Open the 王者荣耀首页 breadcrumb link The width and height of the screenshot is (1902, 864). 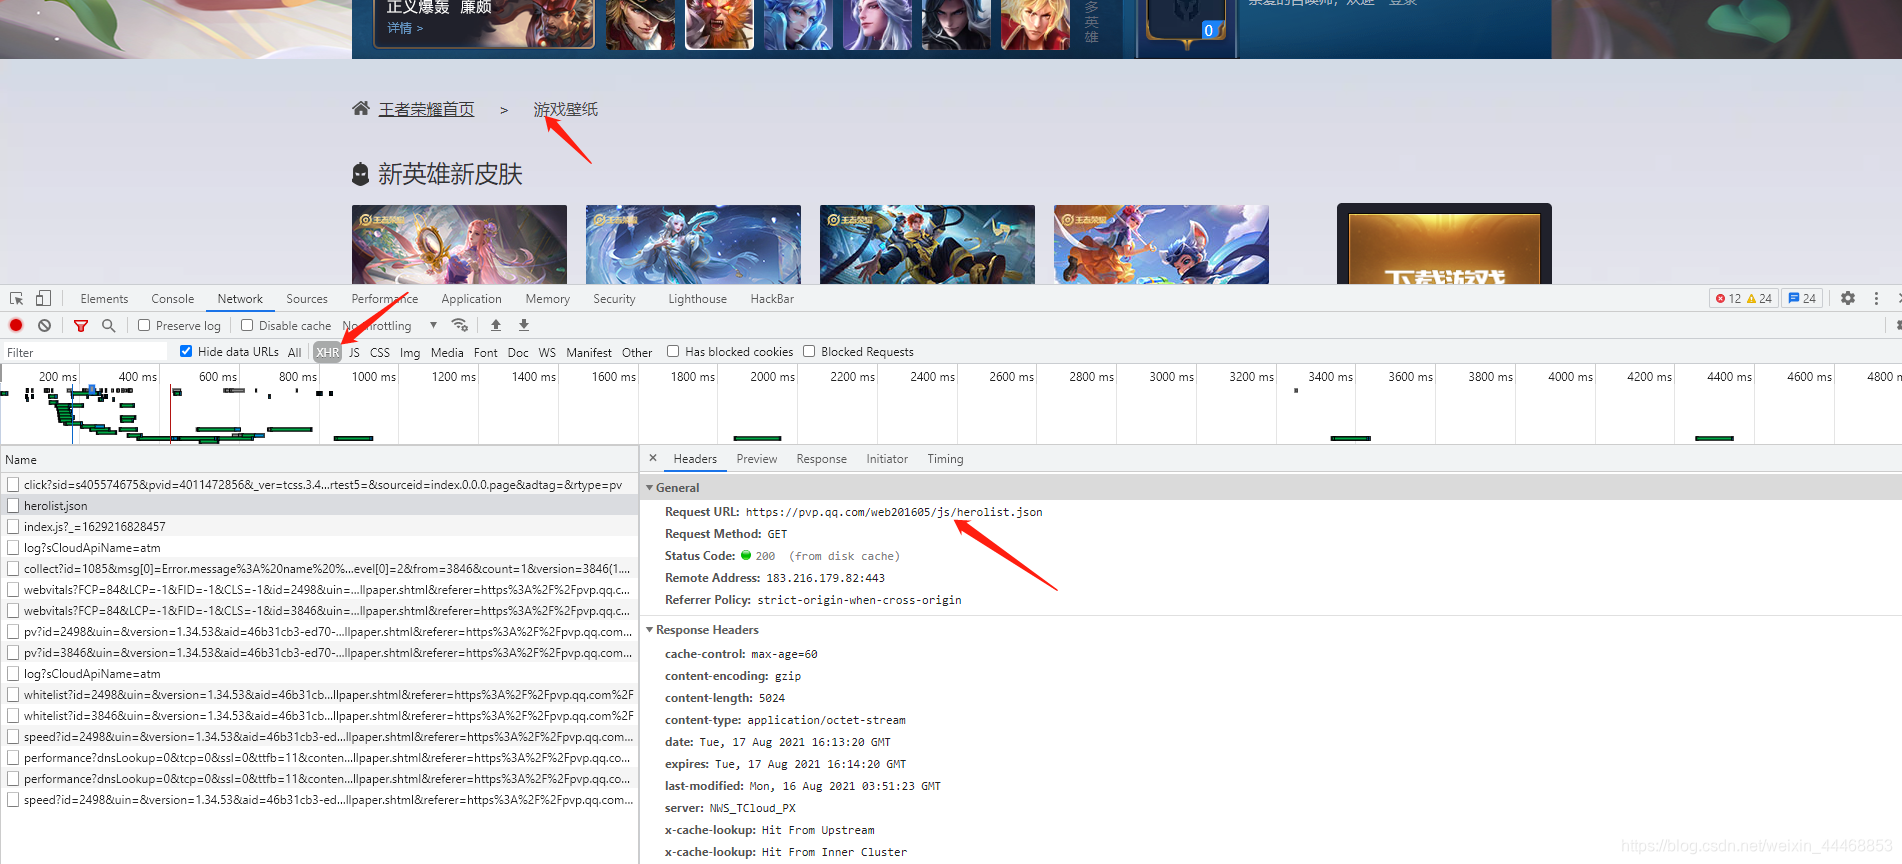click(x=426, y=109)
